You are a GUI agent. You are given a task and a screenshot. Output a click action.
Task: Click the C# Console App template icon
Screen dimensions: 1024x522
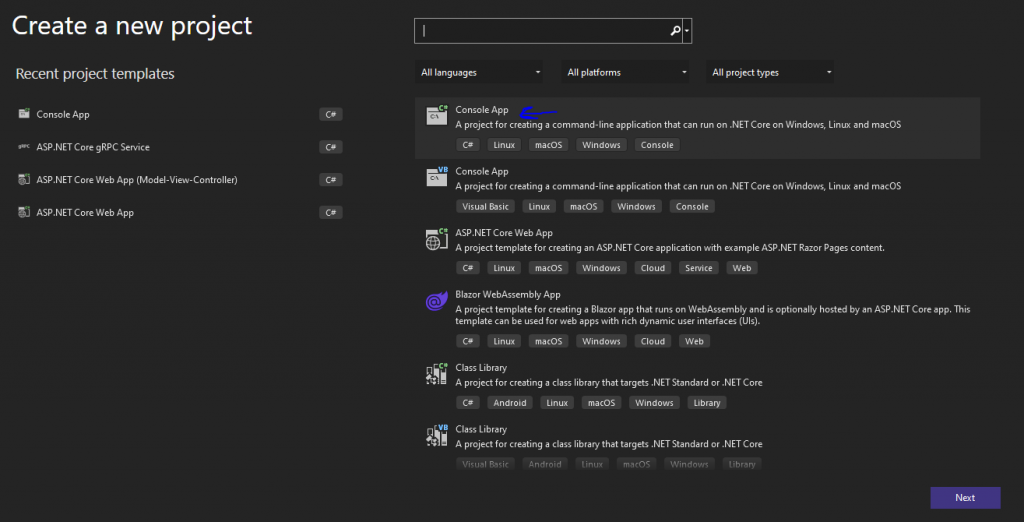click(x=436, y=114)
